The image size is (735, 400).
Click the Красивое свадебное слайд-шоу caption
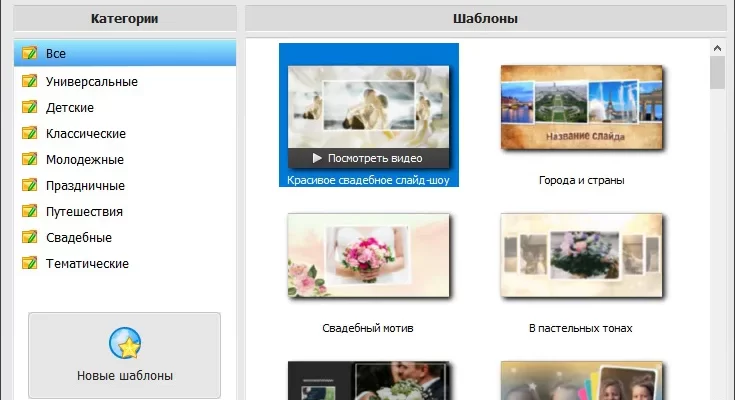368,180
